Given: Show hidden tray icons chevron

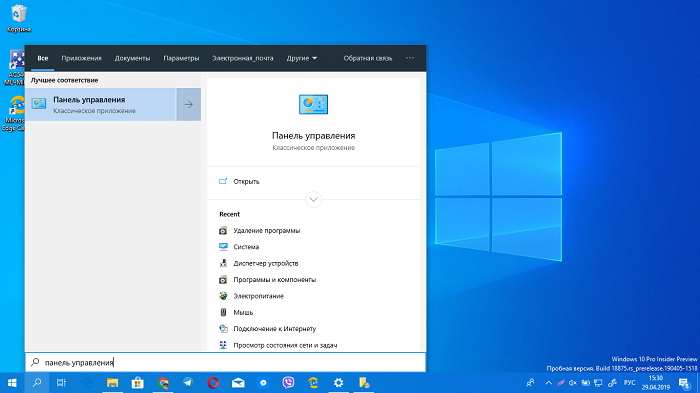Looking at the screenshot, I should coord(549,383).
